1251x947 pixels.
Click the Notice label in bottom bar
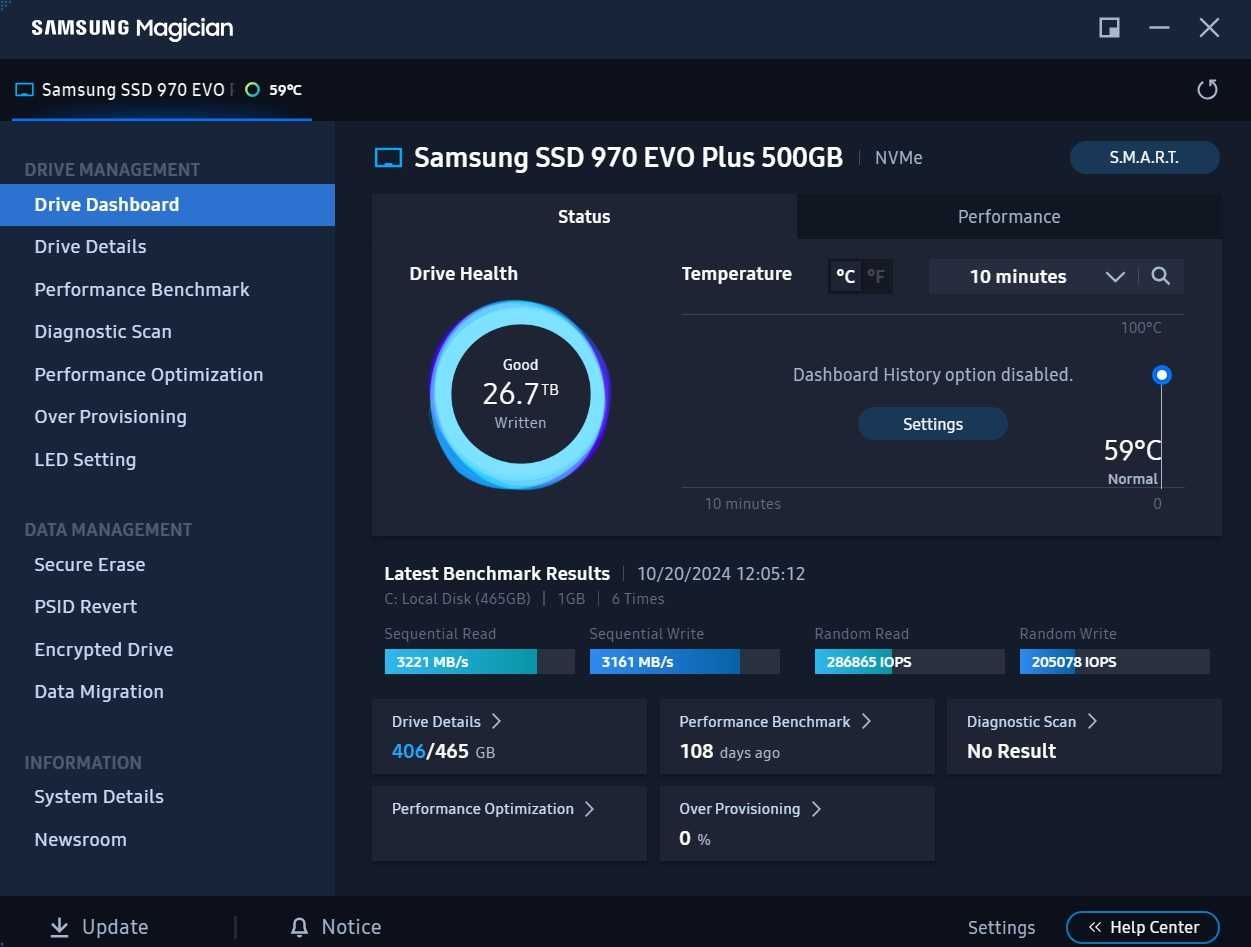tap(351, 928)
